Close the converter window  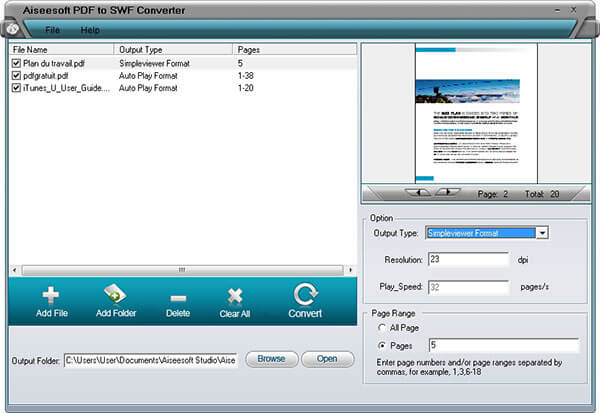point(573,10)
